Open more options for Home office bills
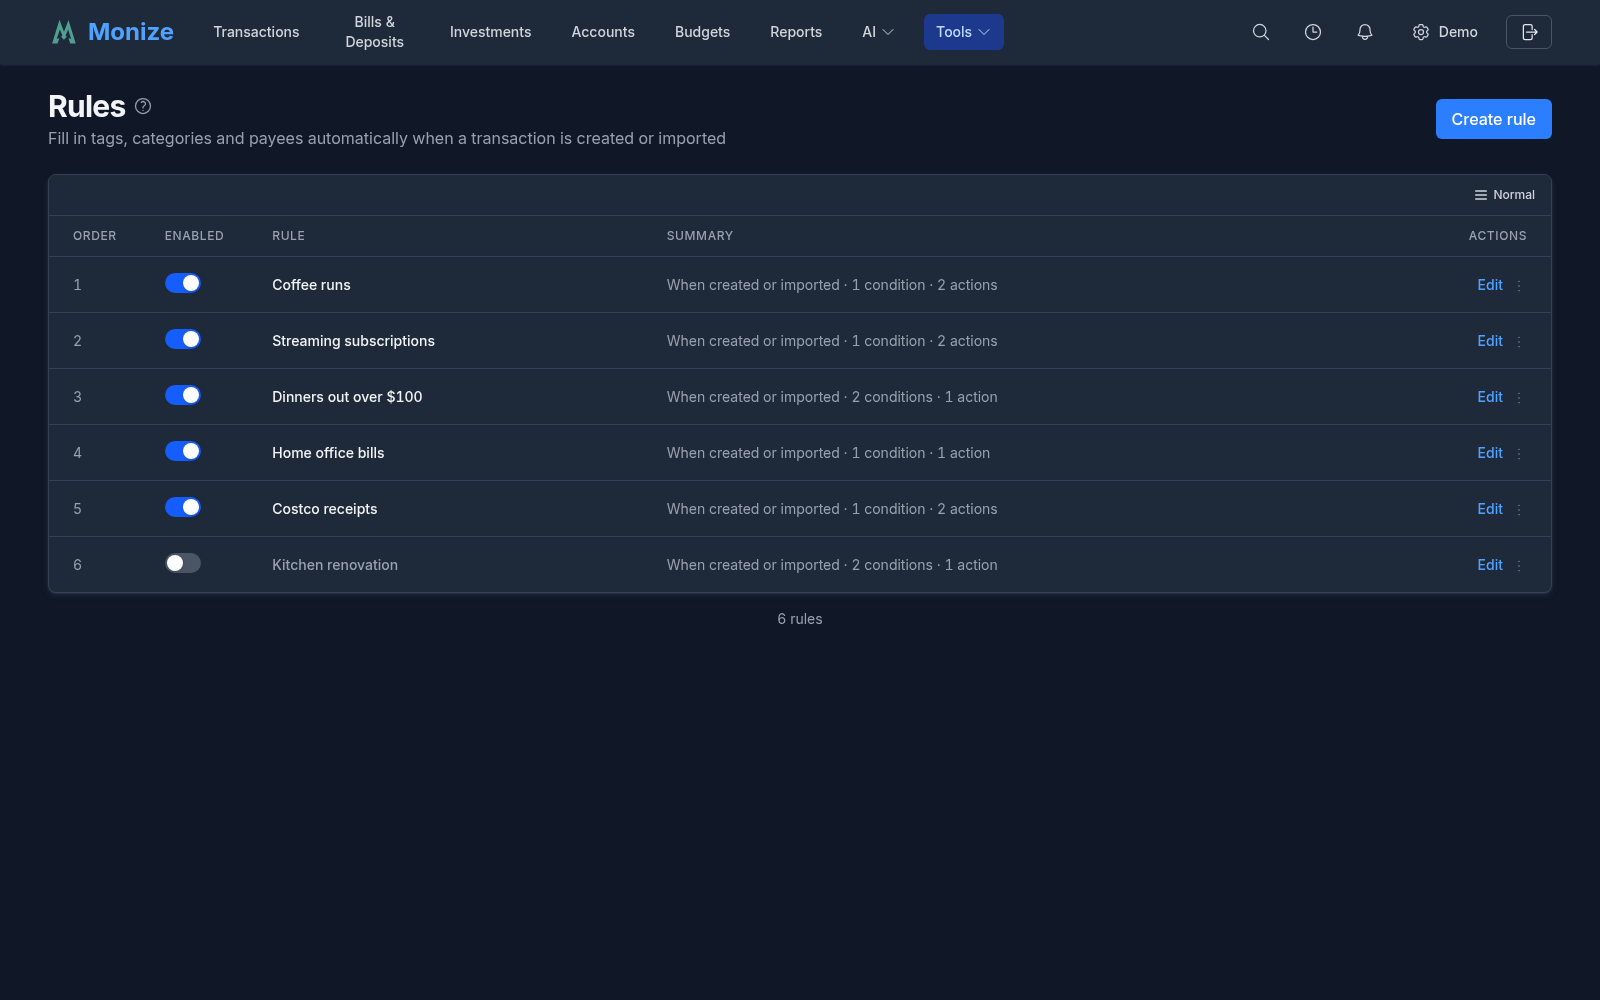Screen dimensions: 1600x1000 point(1519,453)
